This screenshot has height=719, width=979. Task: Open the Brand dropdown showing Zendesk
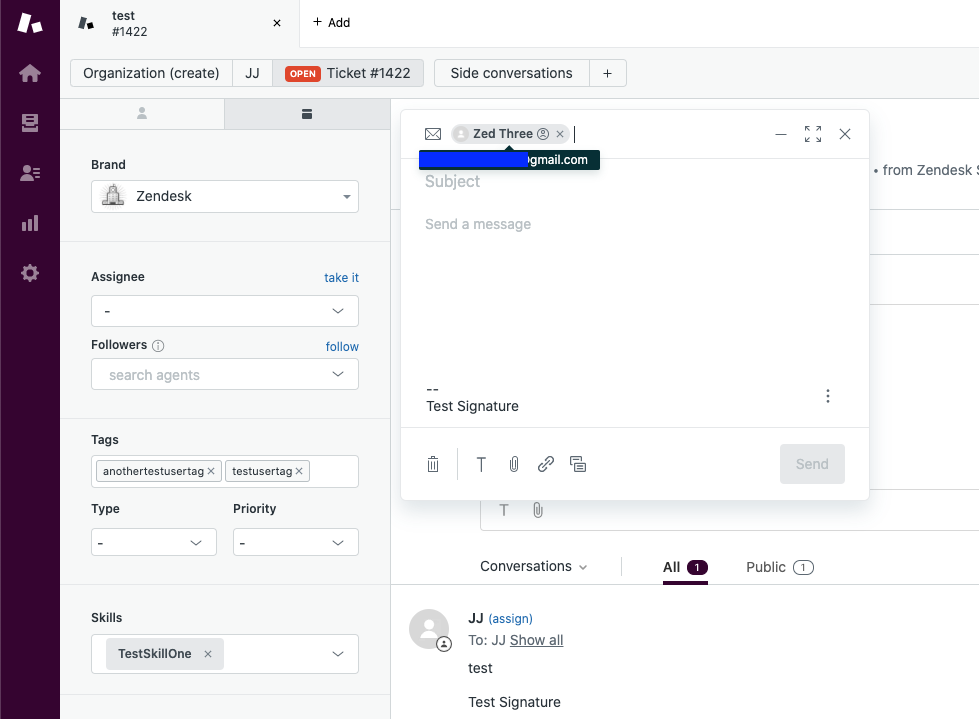(224, 196)
